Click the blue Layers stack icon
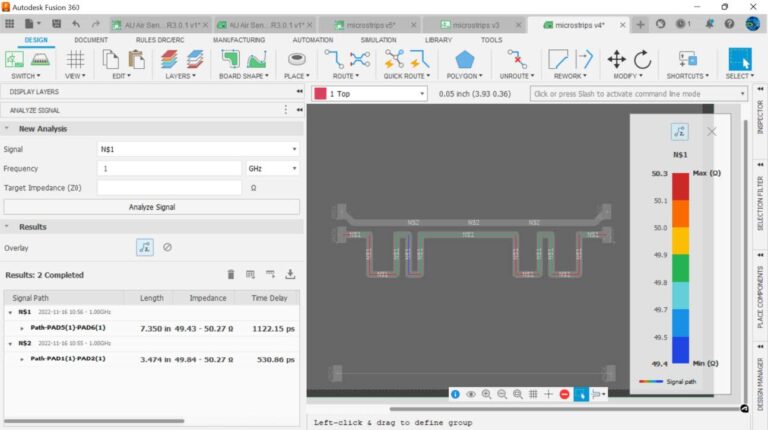 tap(194, 59)
